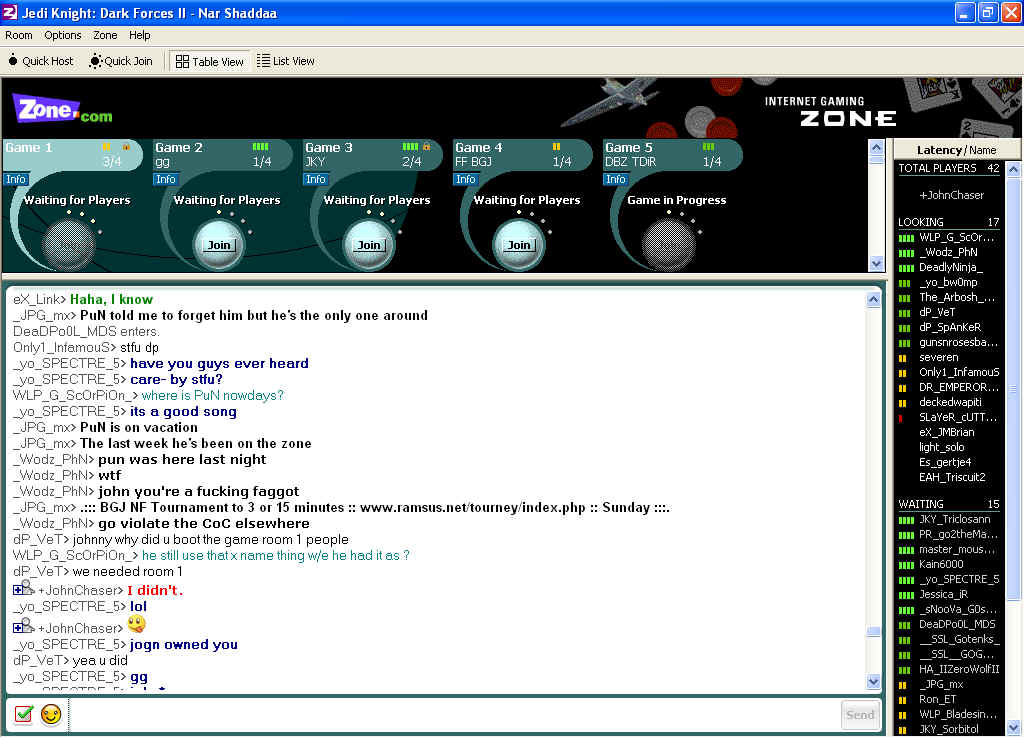Select player EAH_Triscuit2 in the list

point(950,478)
